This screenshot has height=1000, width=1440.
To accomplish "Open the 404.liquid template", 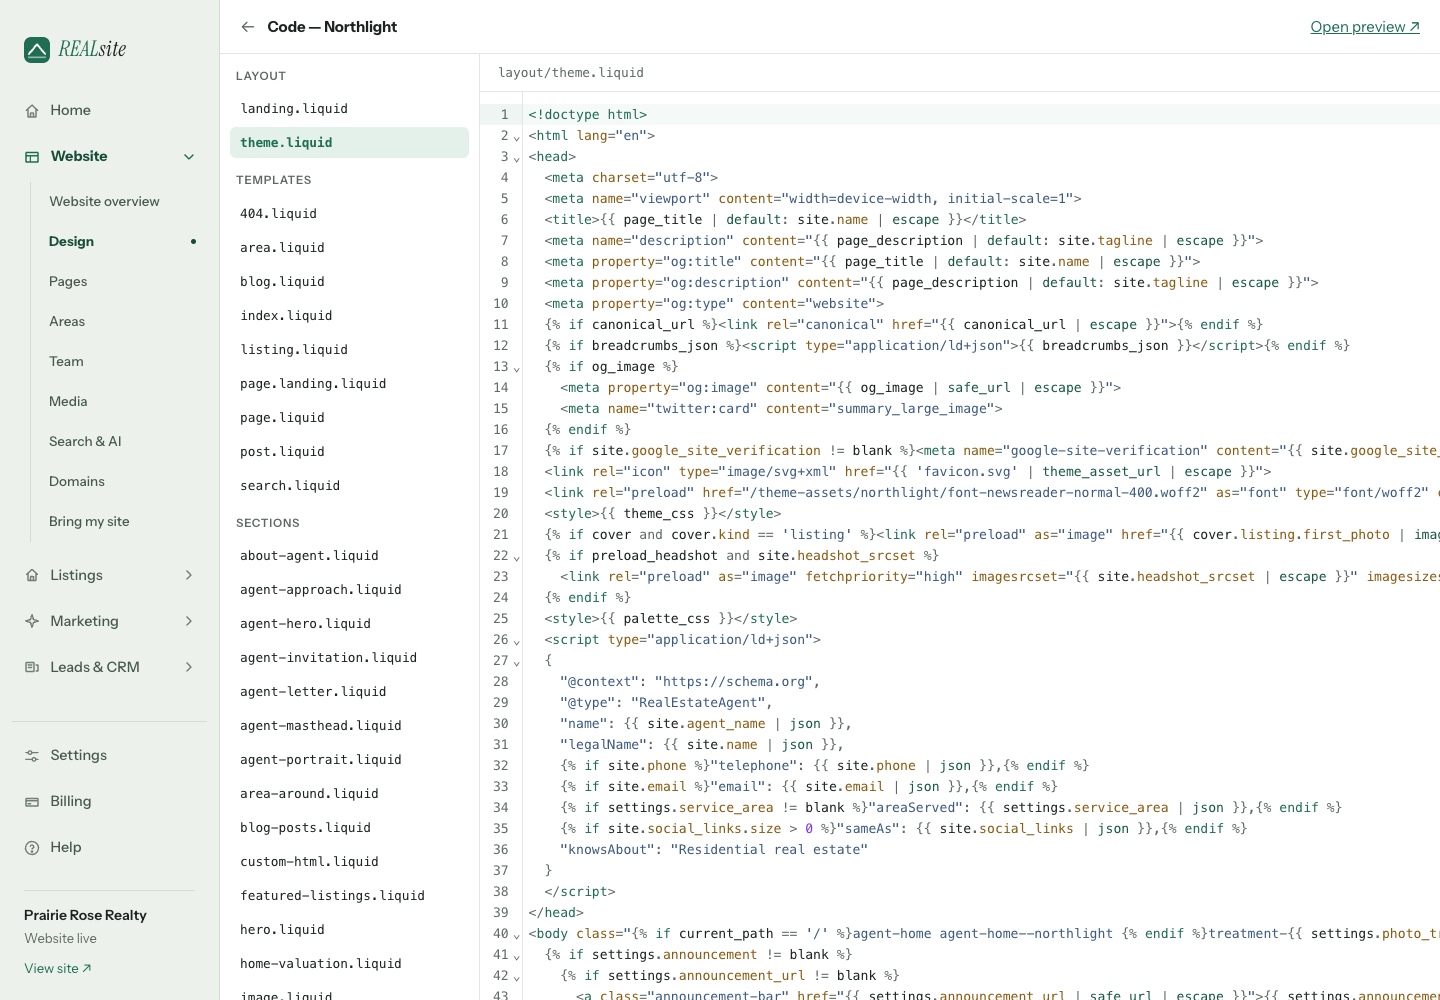I will [349, 214].
